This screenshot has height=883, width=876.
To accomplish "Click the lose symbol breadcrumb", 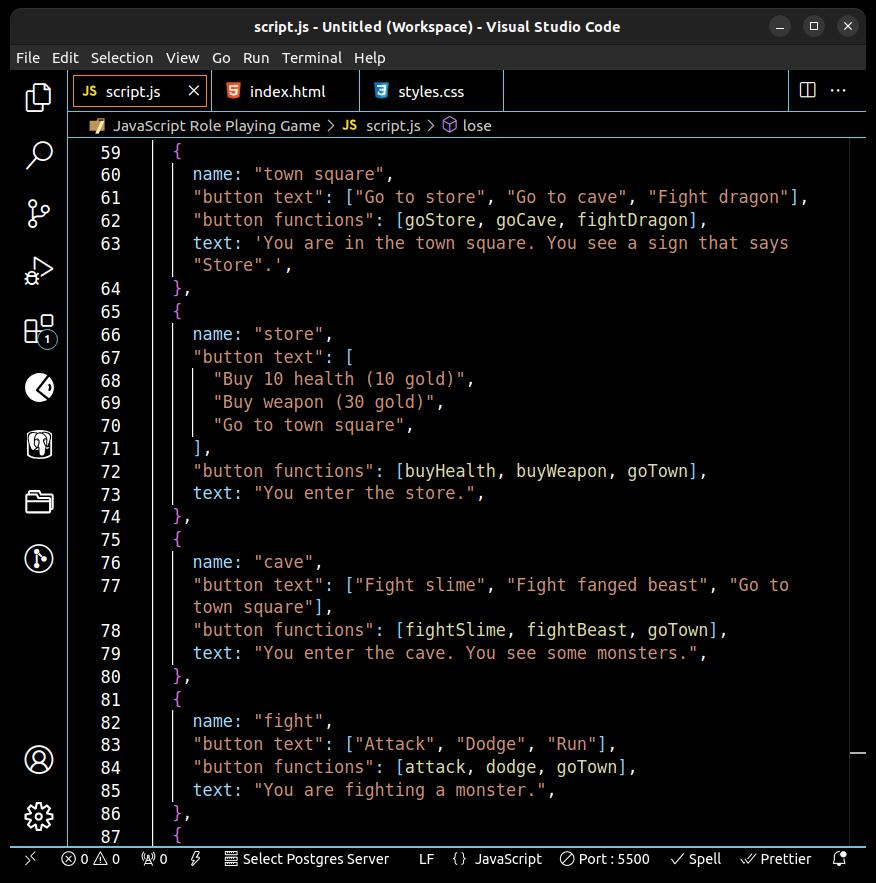I will click(476, 126).
